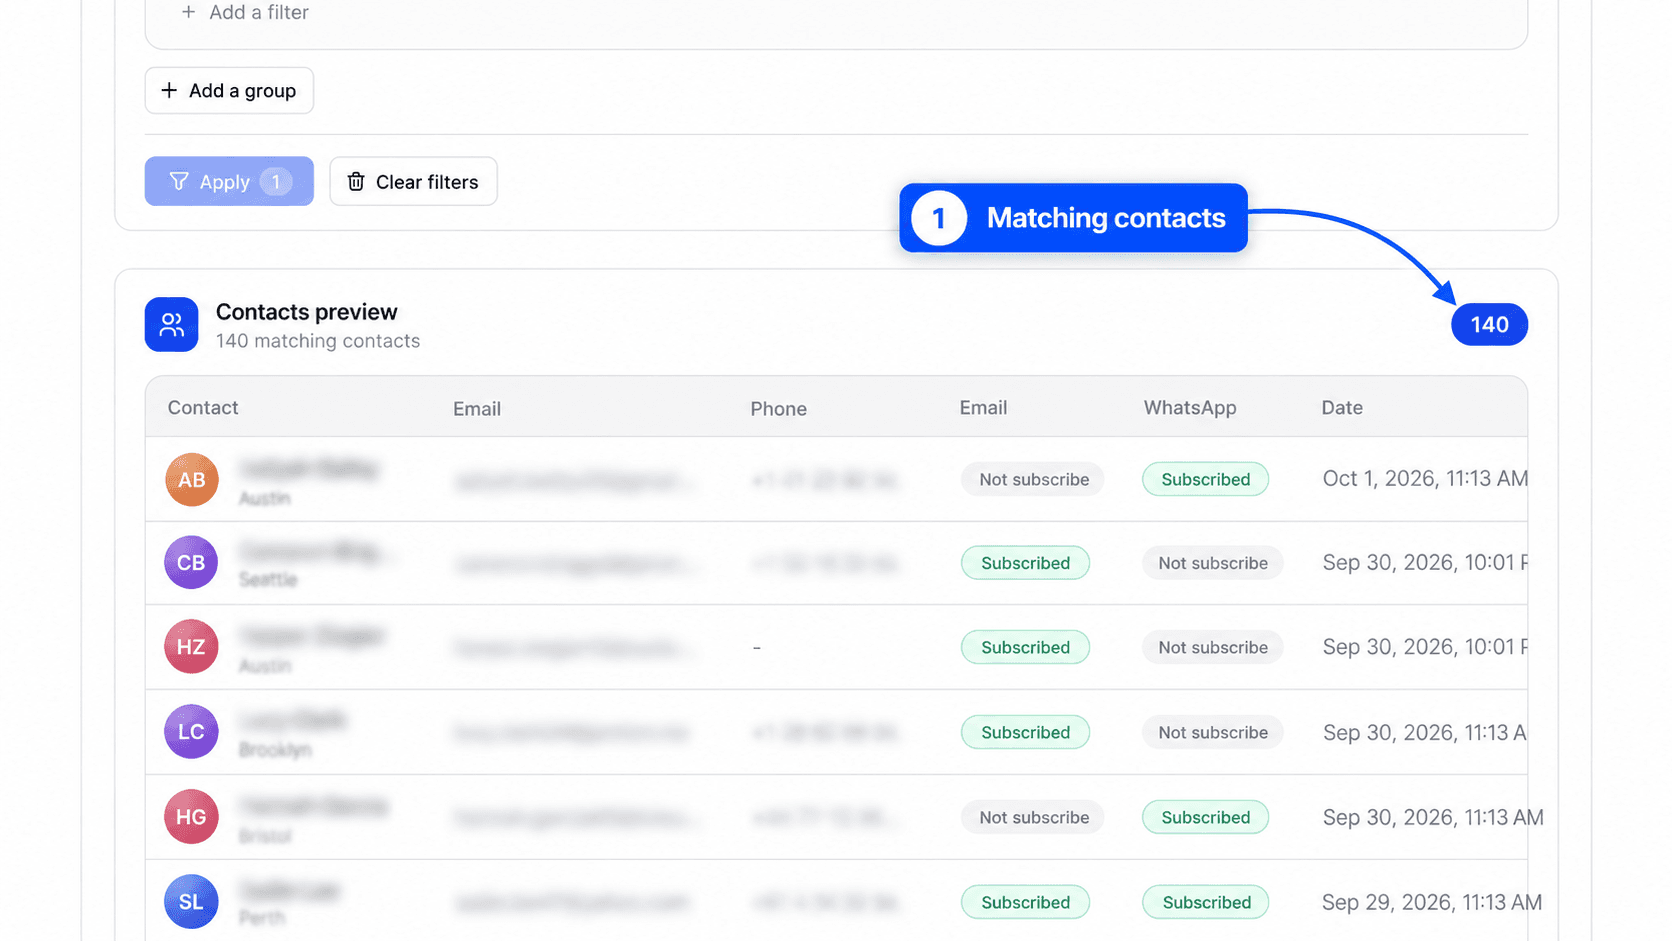This screenshot has width=1672, height=941.
Task: Open the HG avatar contact
Action: [191, 816]
